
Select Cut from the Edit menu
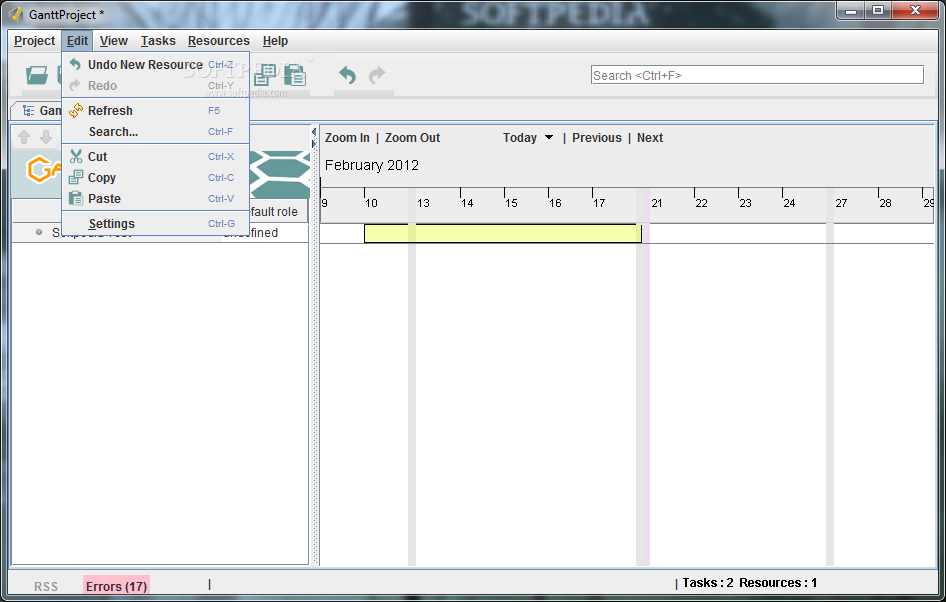(x=156, y=156)
